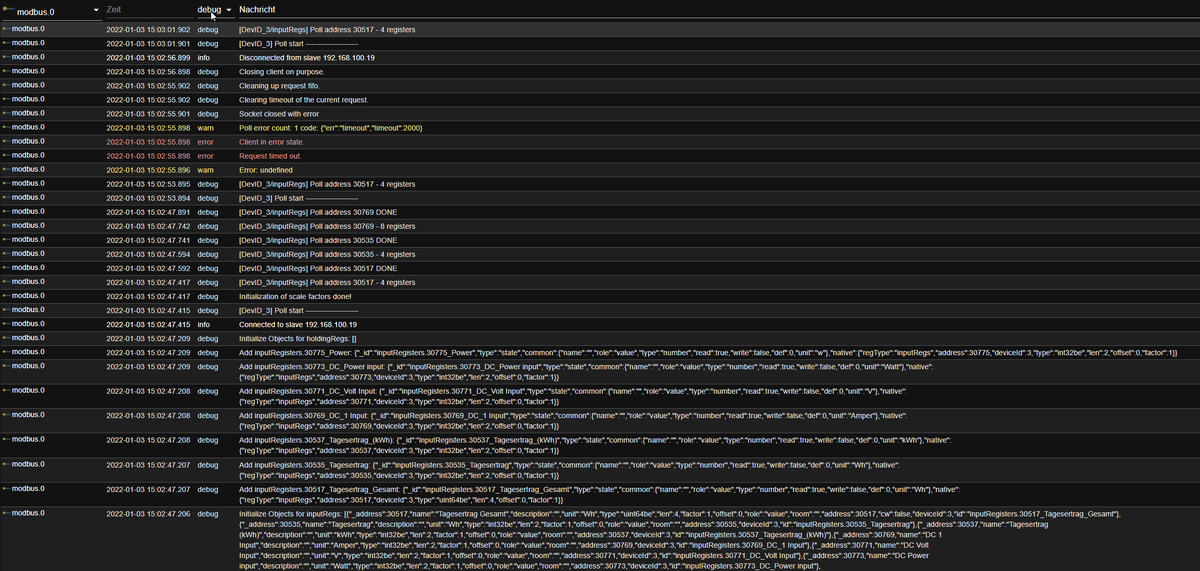Click modbus icon in 'Add inputRegisters.30535_Tagesertrag' row

8,463
